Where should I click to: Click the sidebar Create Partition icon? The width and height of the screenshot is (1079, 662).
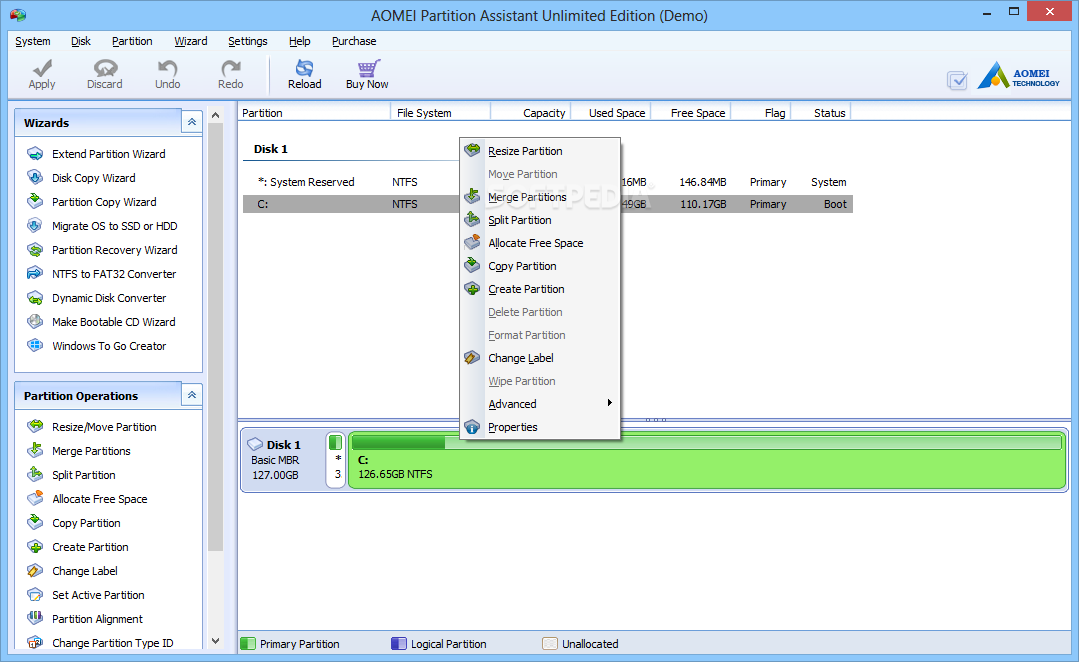[35, 547]
